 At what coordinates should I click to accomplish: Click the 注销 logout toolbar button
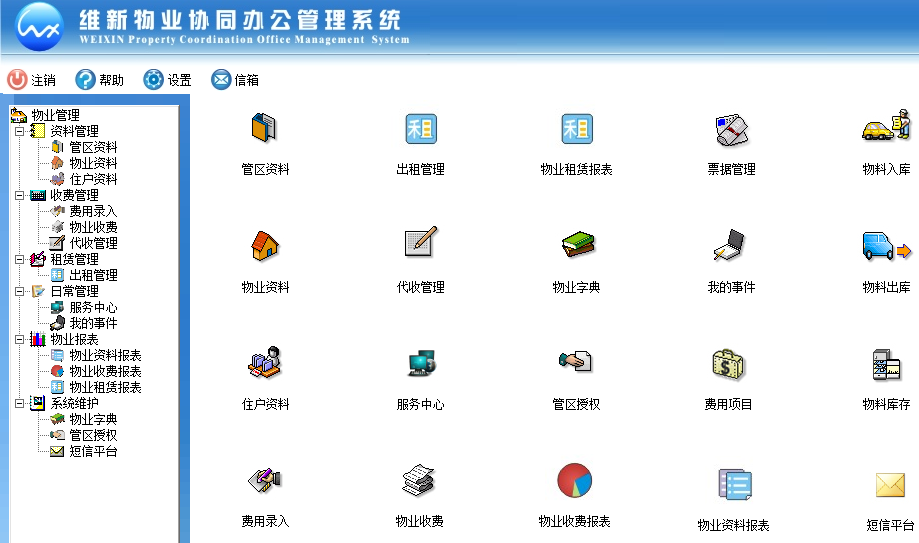click(31, 80)
